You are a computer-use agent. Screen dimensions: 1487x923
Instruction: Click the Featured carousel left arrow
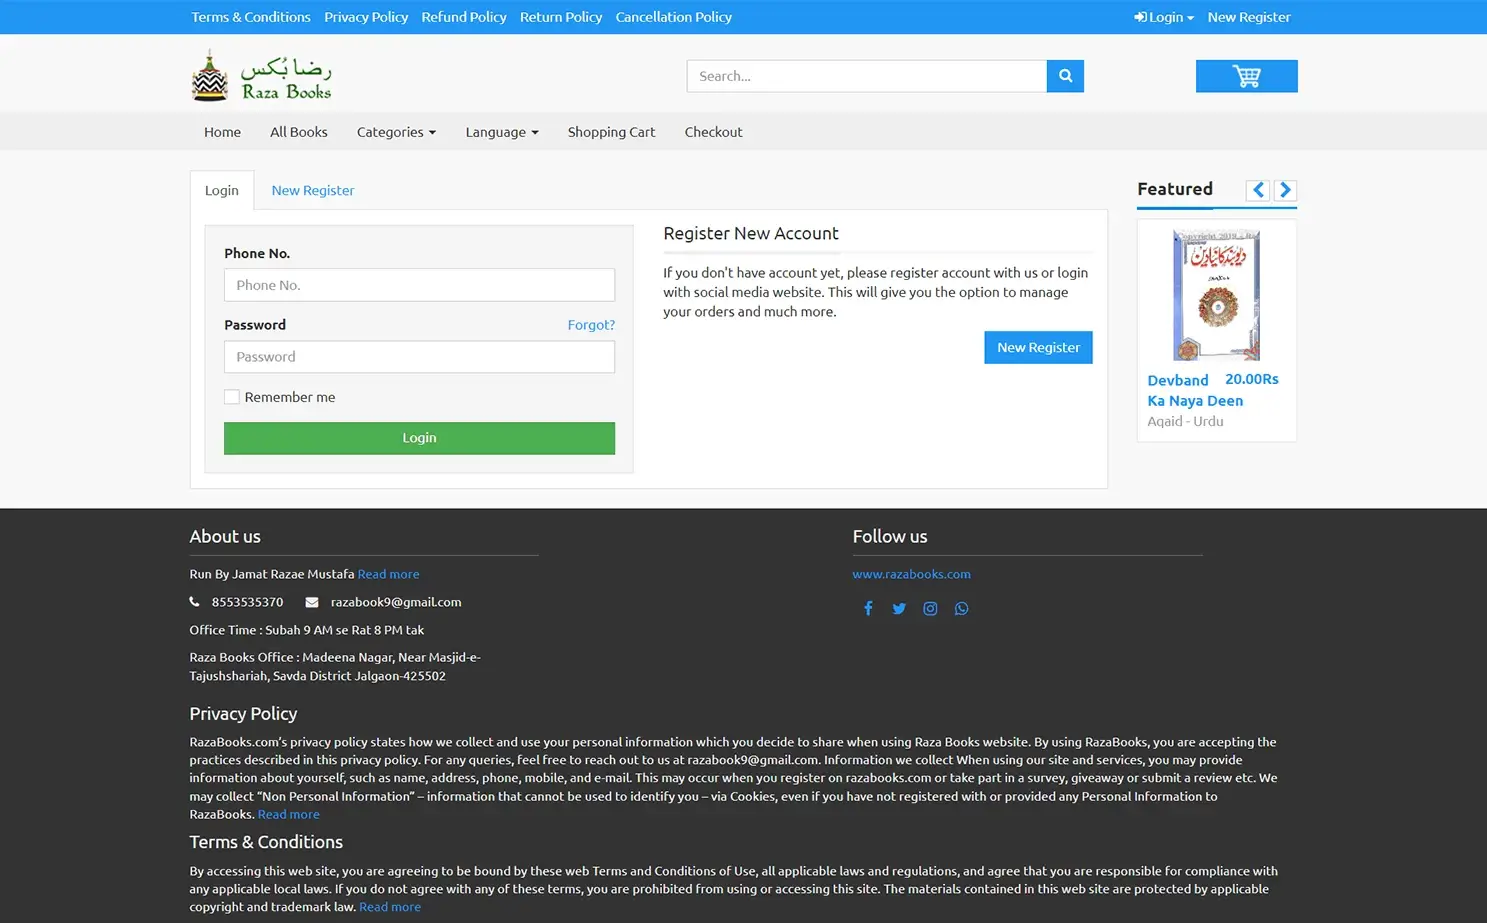[x=1257, y=190]
